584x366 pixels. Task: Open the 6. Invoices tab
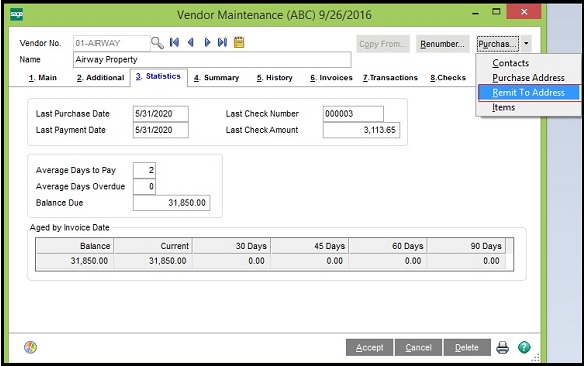[x=331, y=77]
